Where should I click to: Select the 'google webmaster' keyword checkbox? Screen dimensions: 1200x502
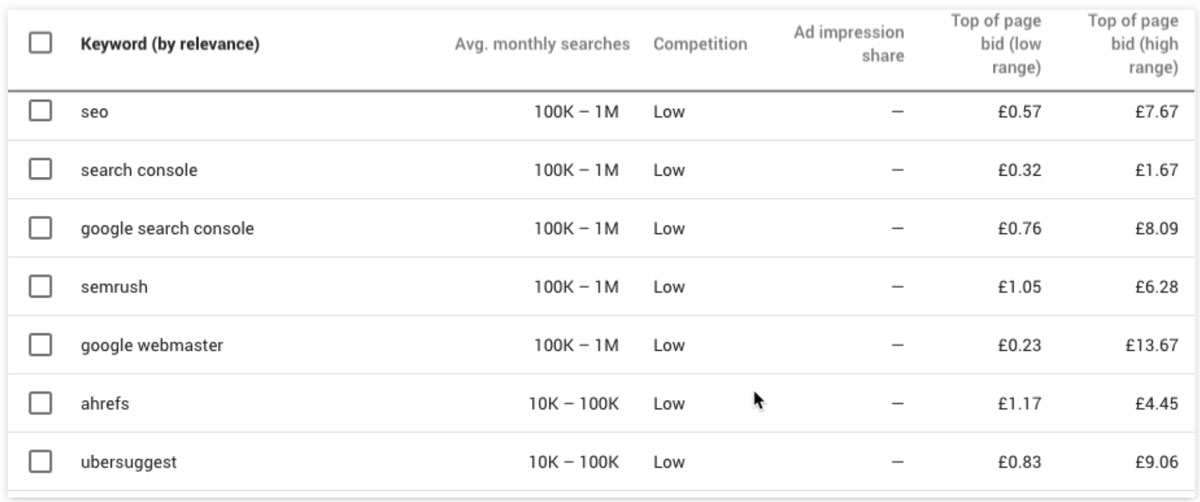[x=40, y=345]
